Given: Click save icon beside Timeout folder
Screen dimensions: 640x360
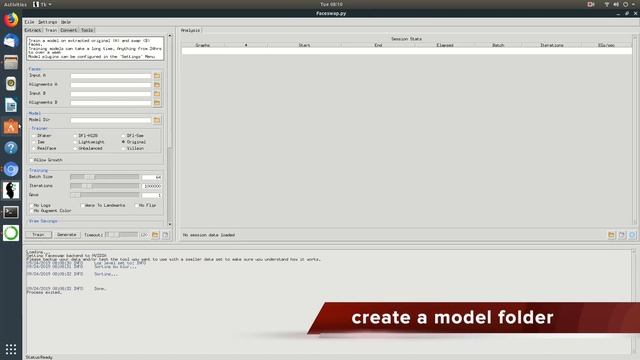Looking at the screenshot, I should tap(165, 235).
